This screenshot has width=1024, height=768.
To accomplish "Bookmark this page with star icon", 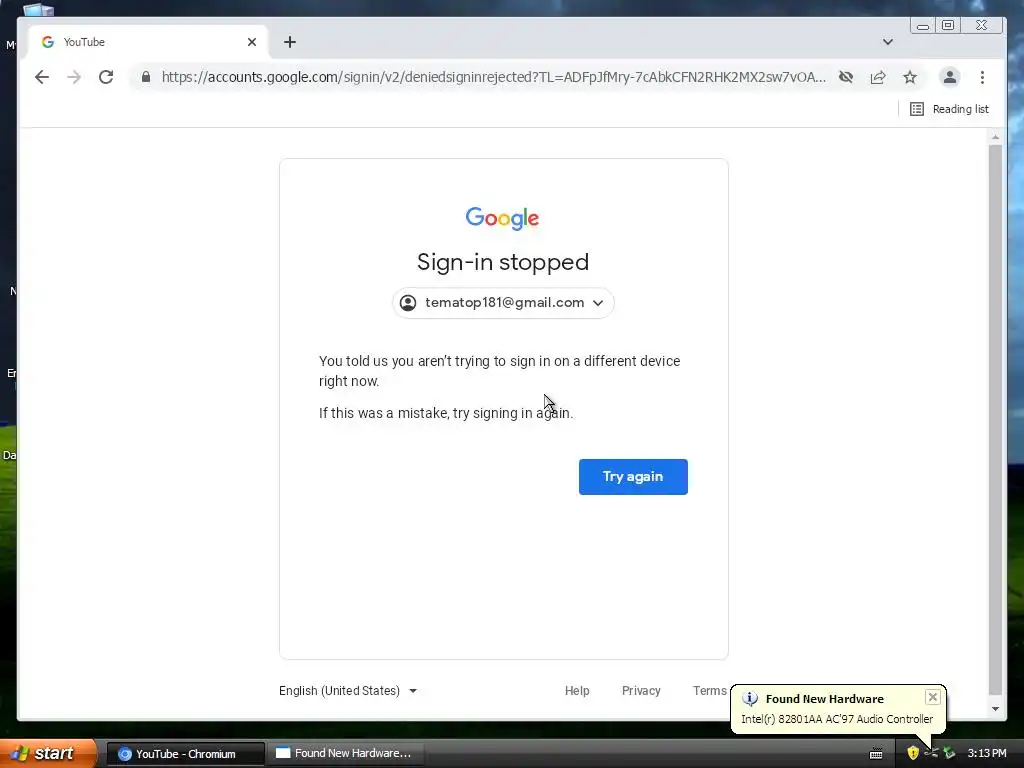I will 910,77.
